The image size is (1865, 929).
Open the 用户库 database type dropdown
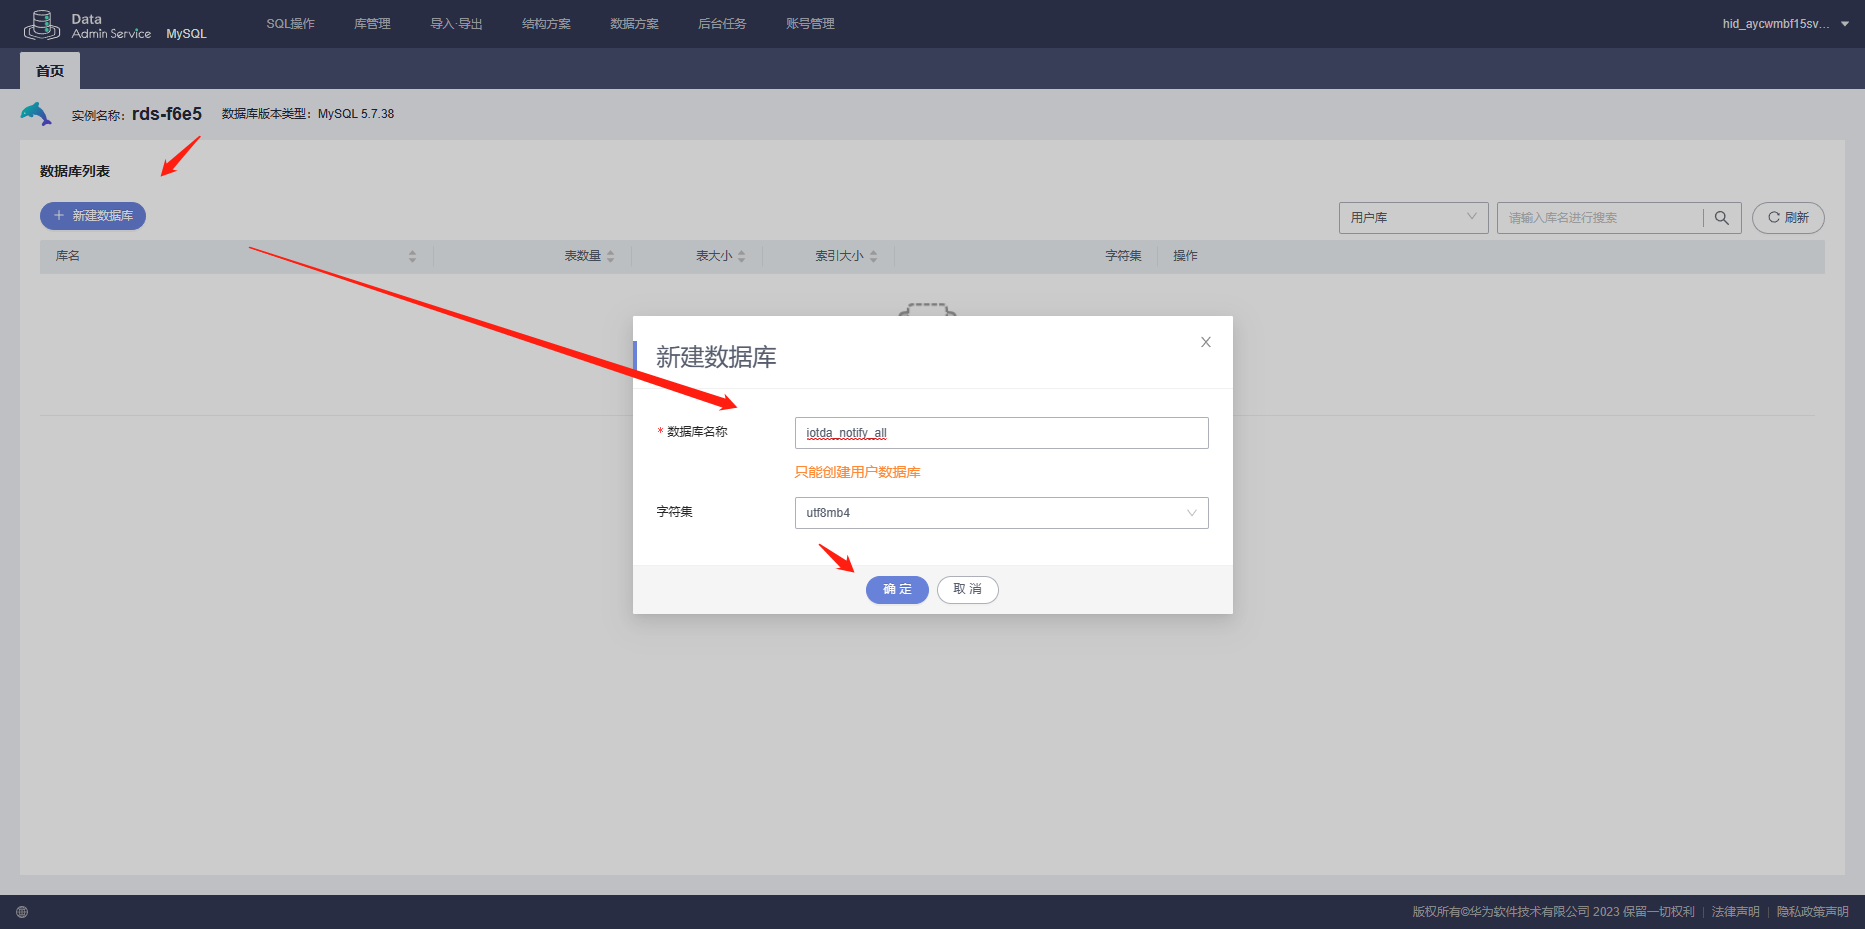pyautogui.click(x=1413, y=218)
